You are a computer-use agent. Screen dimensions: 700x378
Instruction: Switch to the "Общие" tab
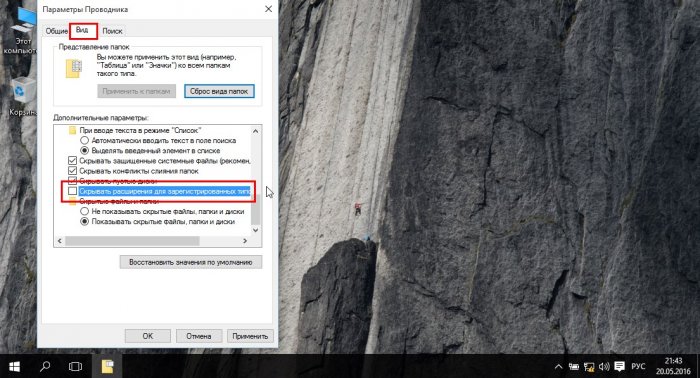tap(56, 31)
